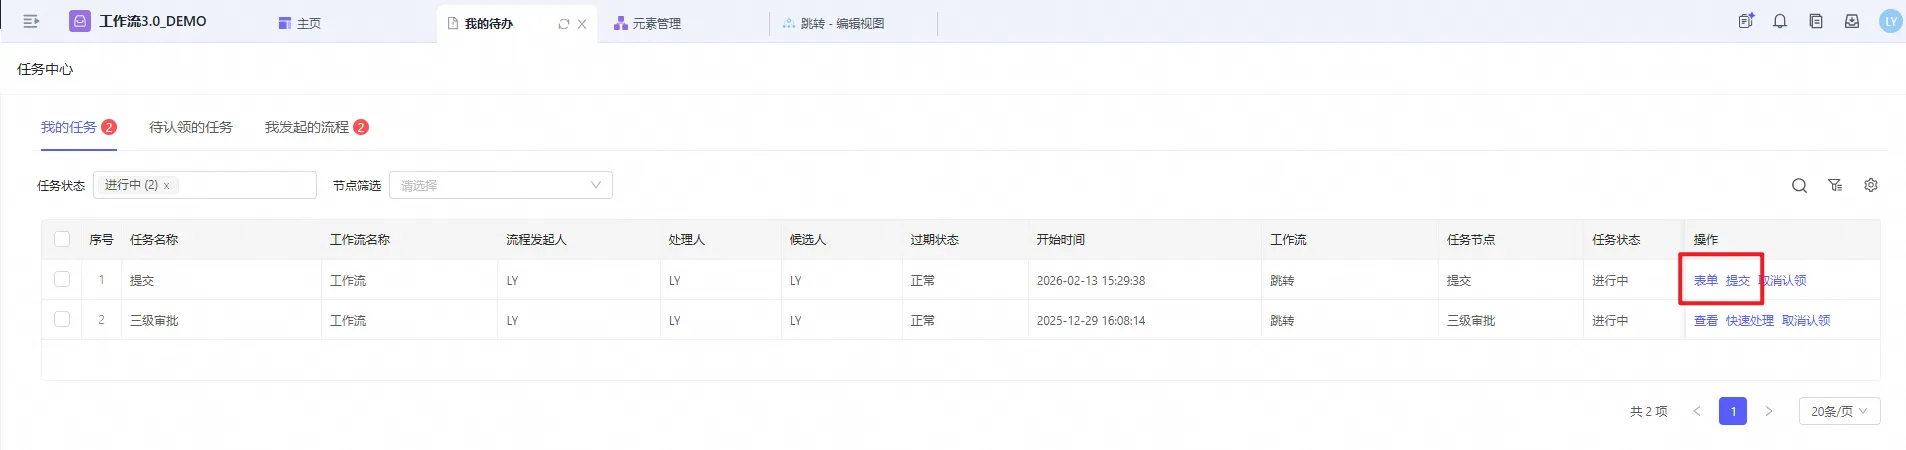Remove the 进行中 (2) filter tag
This screenshot has width=1906, height=450.
click(166, 186)
